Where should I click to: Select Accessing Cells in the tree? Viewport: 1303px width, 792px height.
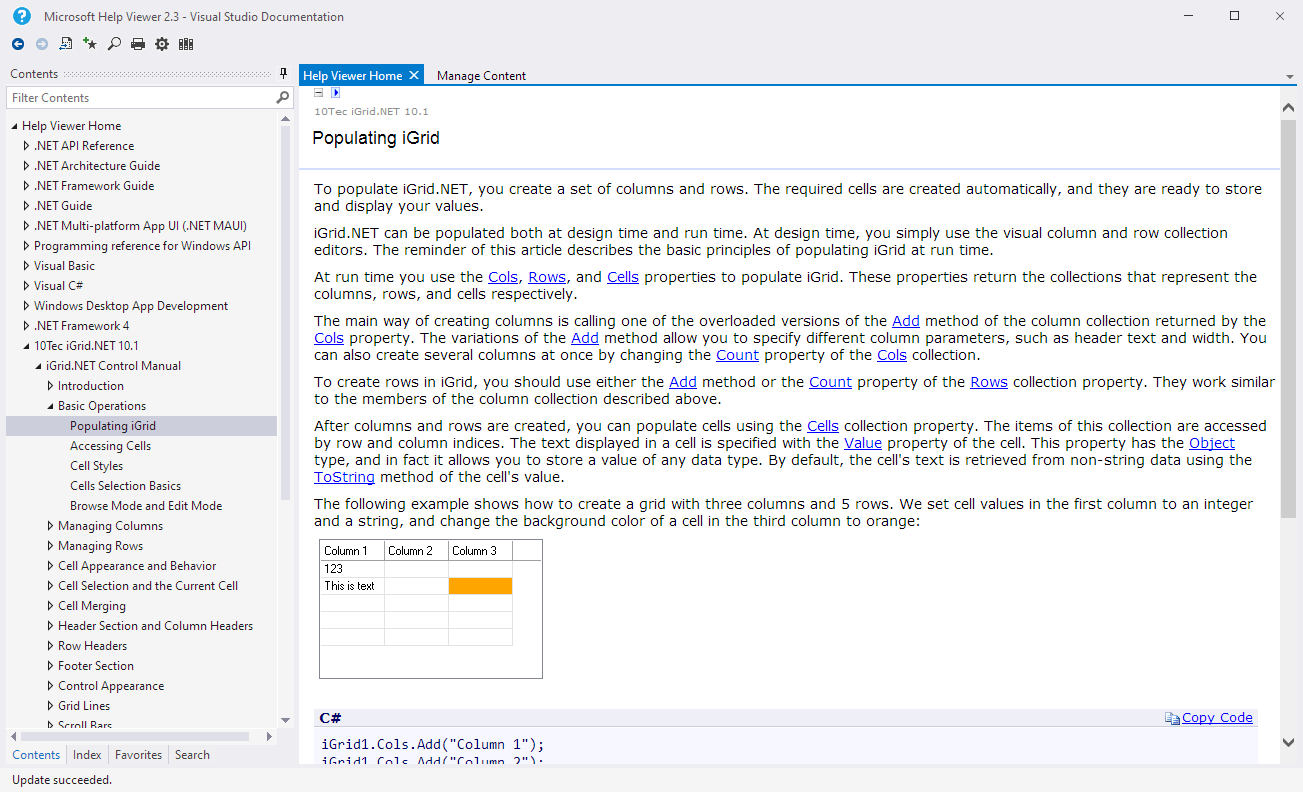110,446
